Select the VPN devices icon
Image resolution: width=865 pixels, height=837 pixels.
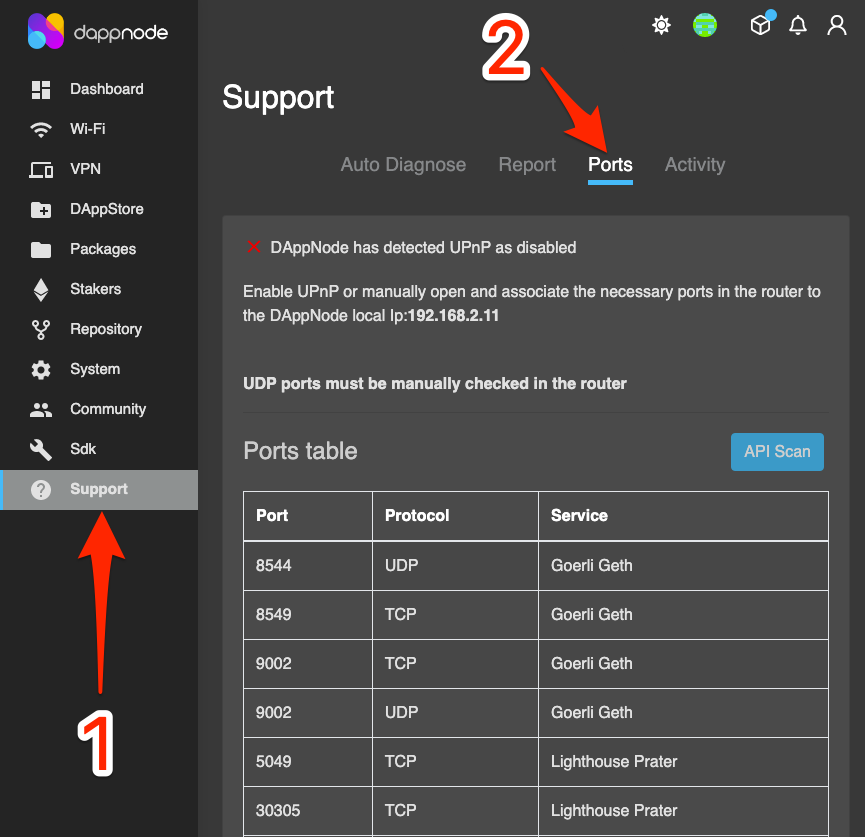(41, 170)
